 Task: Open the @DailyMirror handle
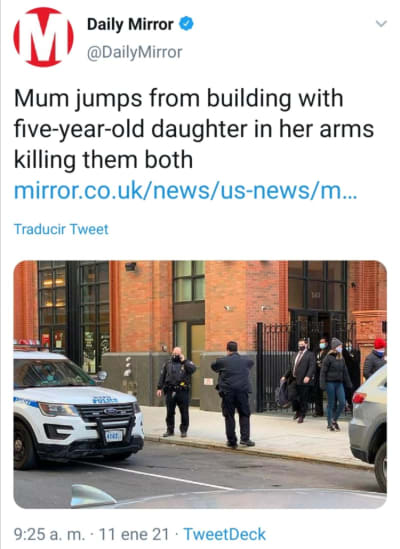pos(135,53)
